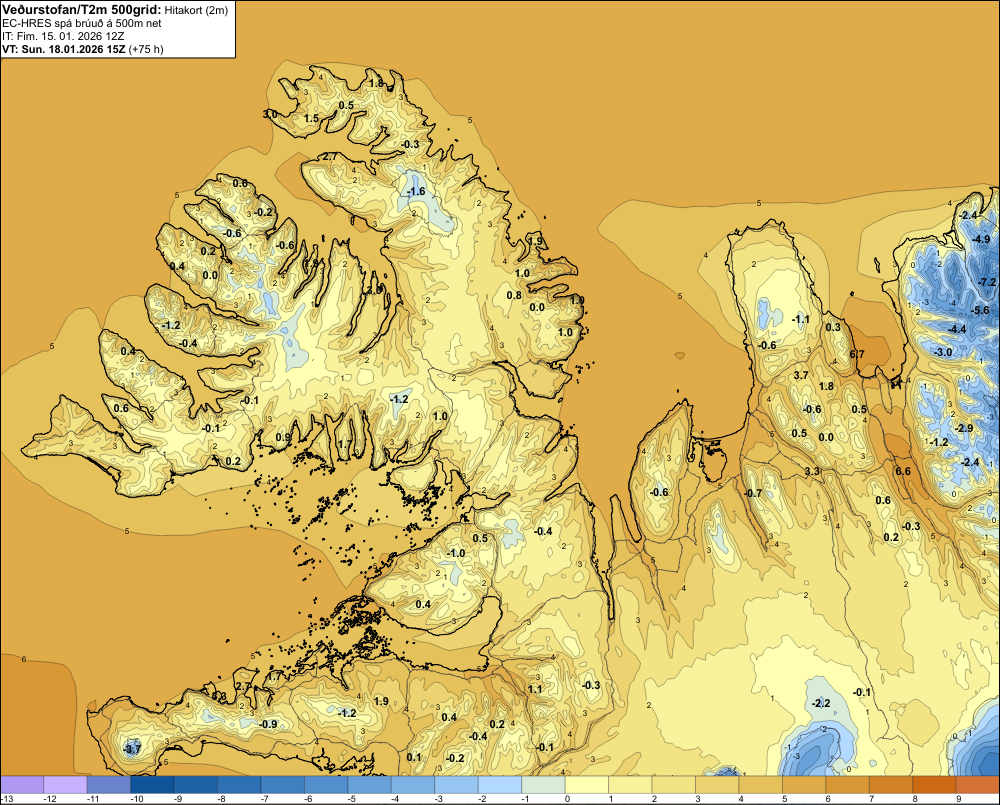Pick the legend swatch between 4 and 5
Image resolution: width=1000 pixels, height=805 pixels.
761,785
